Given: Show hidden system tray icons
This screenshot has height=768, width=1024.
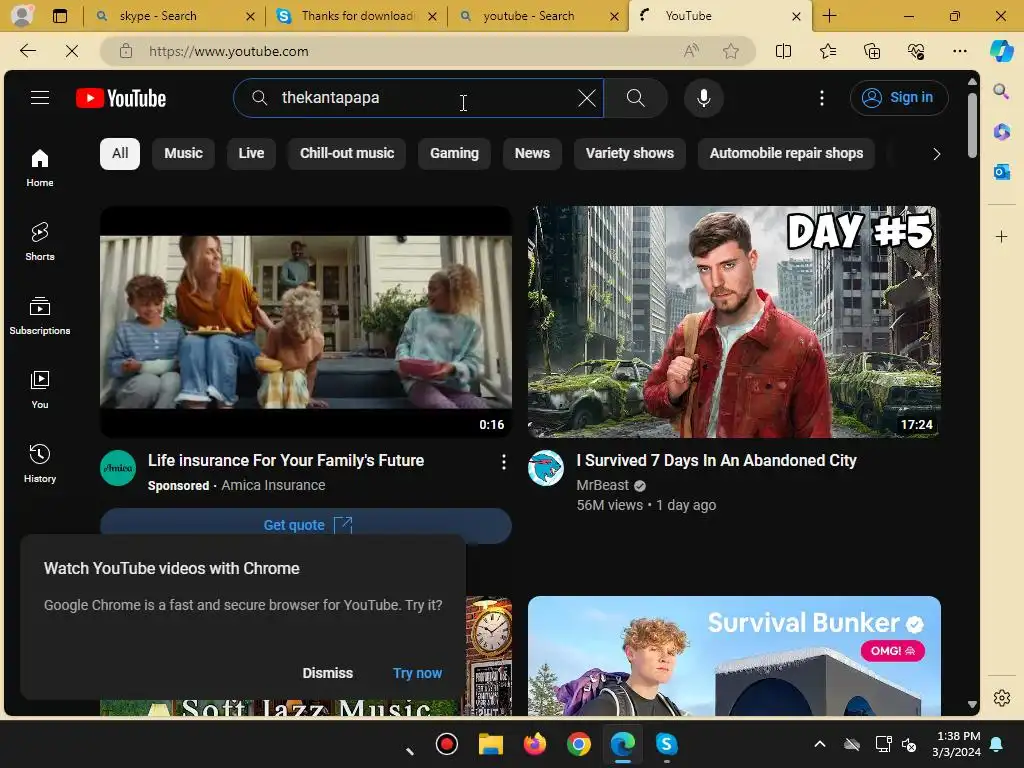Looking at the screenshot, I should 820,744.
